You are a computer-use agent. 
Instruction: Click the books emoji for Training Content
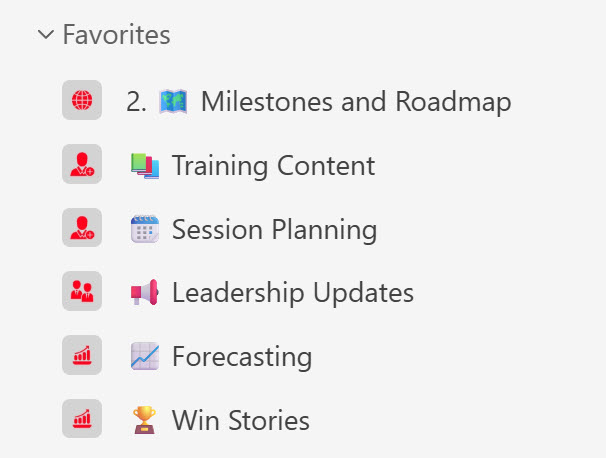(145, 165)
